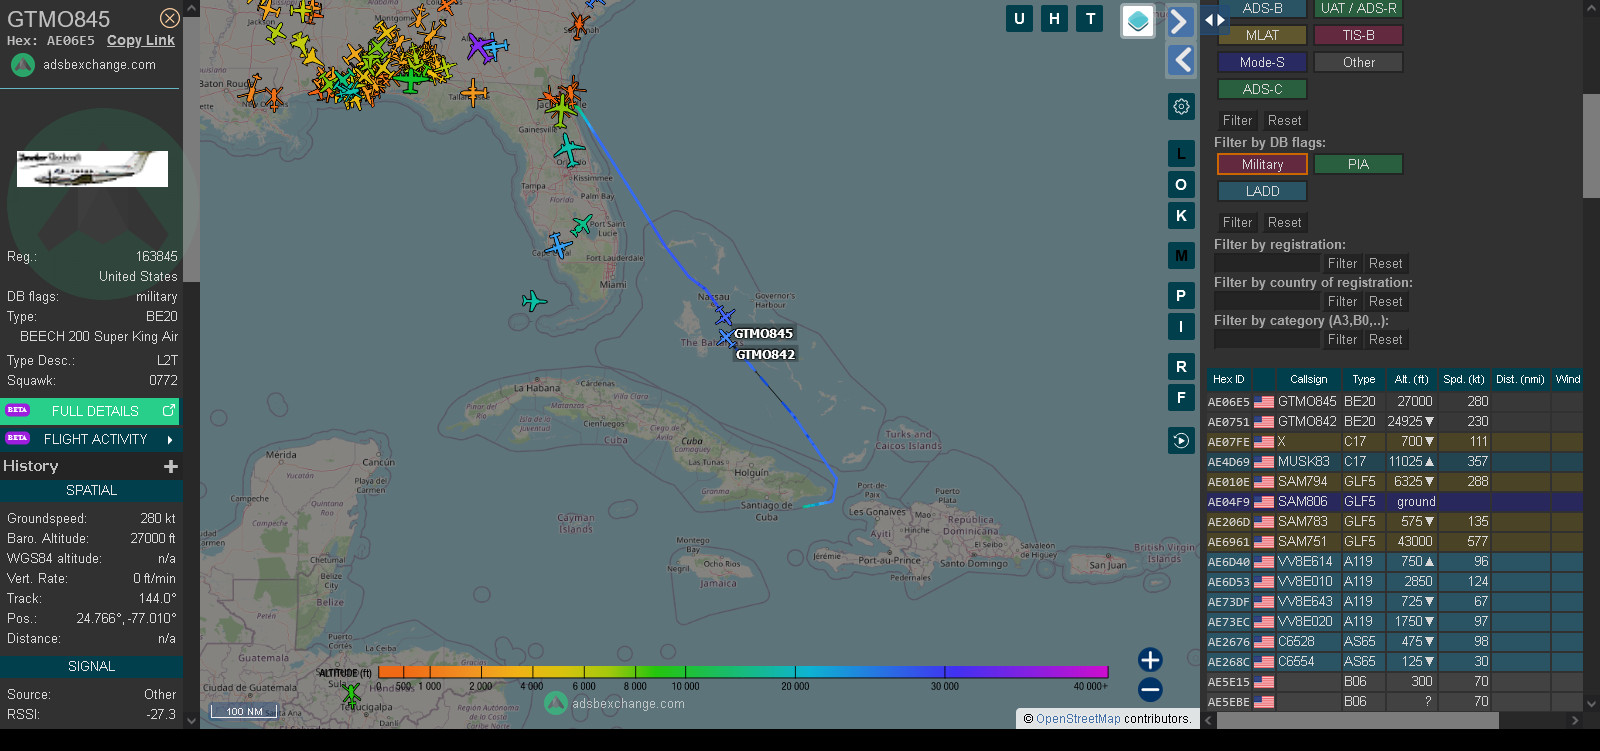Open FULL DETAILS for the aircraft
This screenshot has height=751, width=1600.
click(90, 411)
